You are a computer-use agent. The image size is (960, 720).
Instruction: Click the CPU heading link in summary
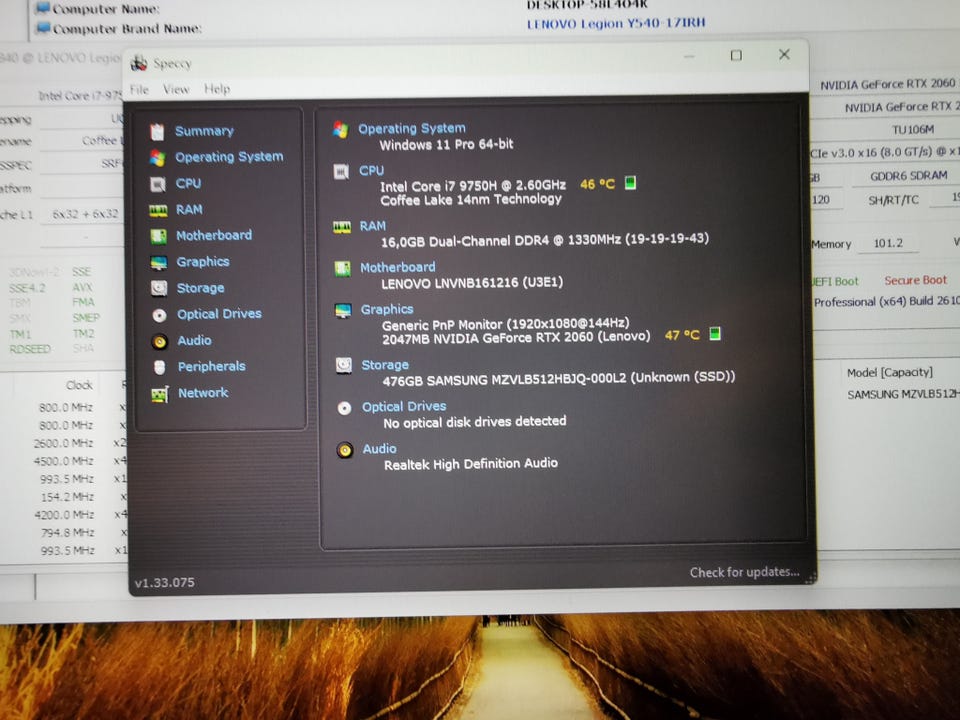(371, 171)
